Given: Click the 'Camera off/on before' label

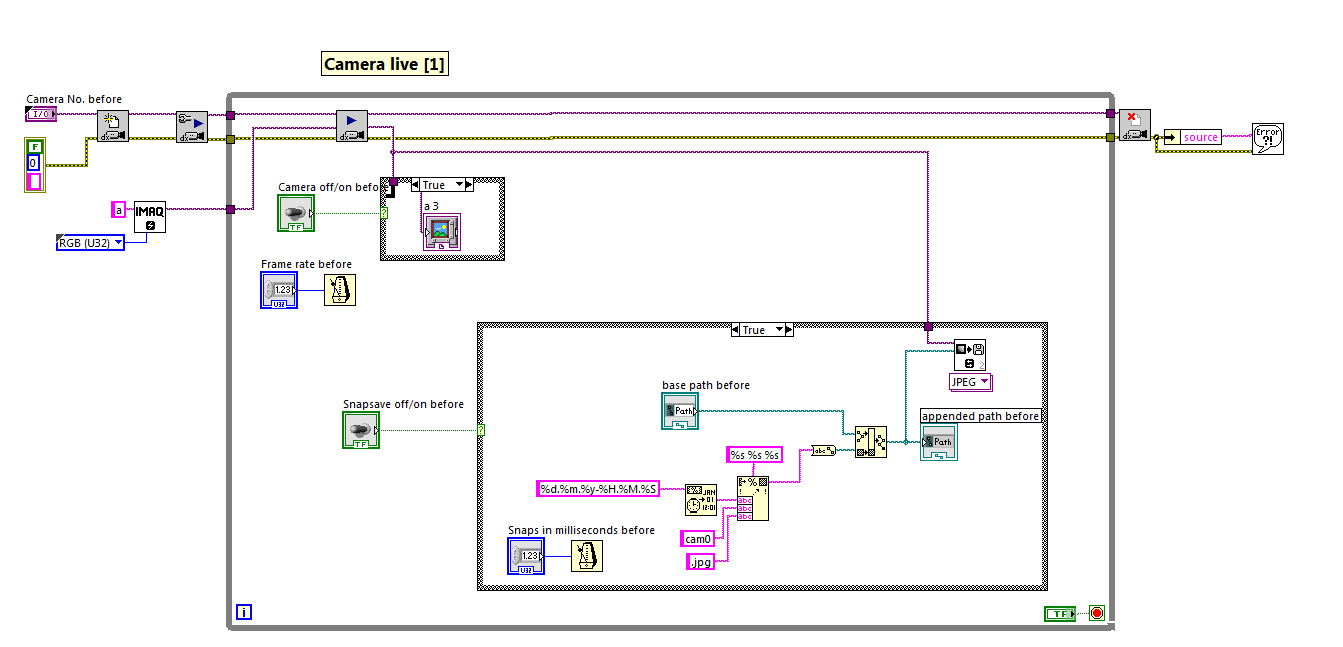Looking at the screenshot, I should [x=334, y=187].
